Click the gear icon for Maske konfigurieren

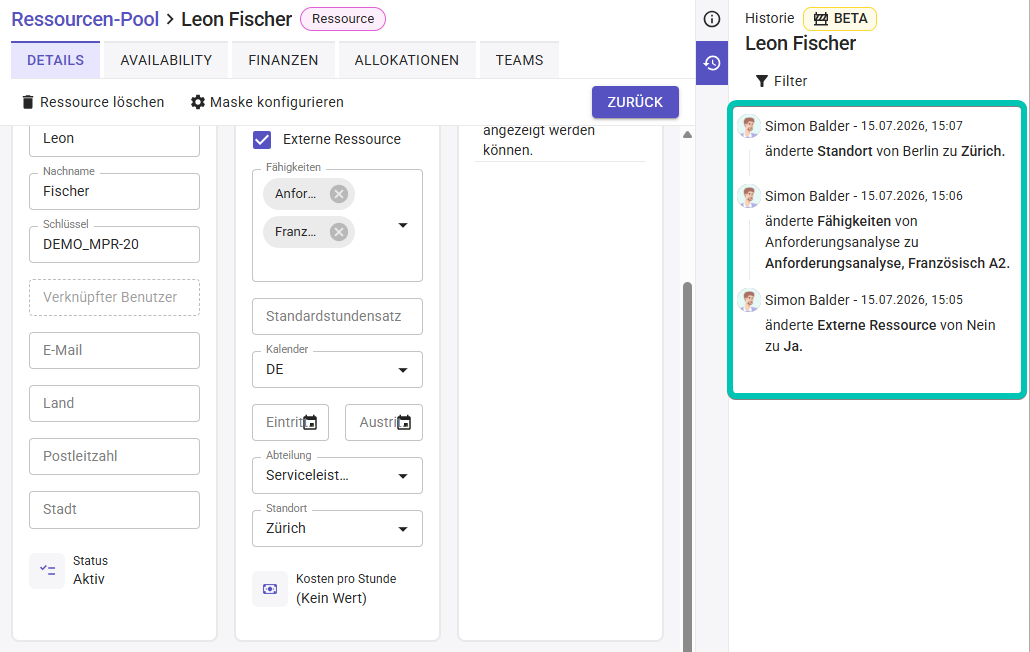pyautogui.click(x=198, y=102)
